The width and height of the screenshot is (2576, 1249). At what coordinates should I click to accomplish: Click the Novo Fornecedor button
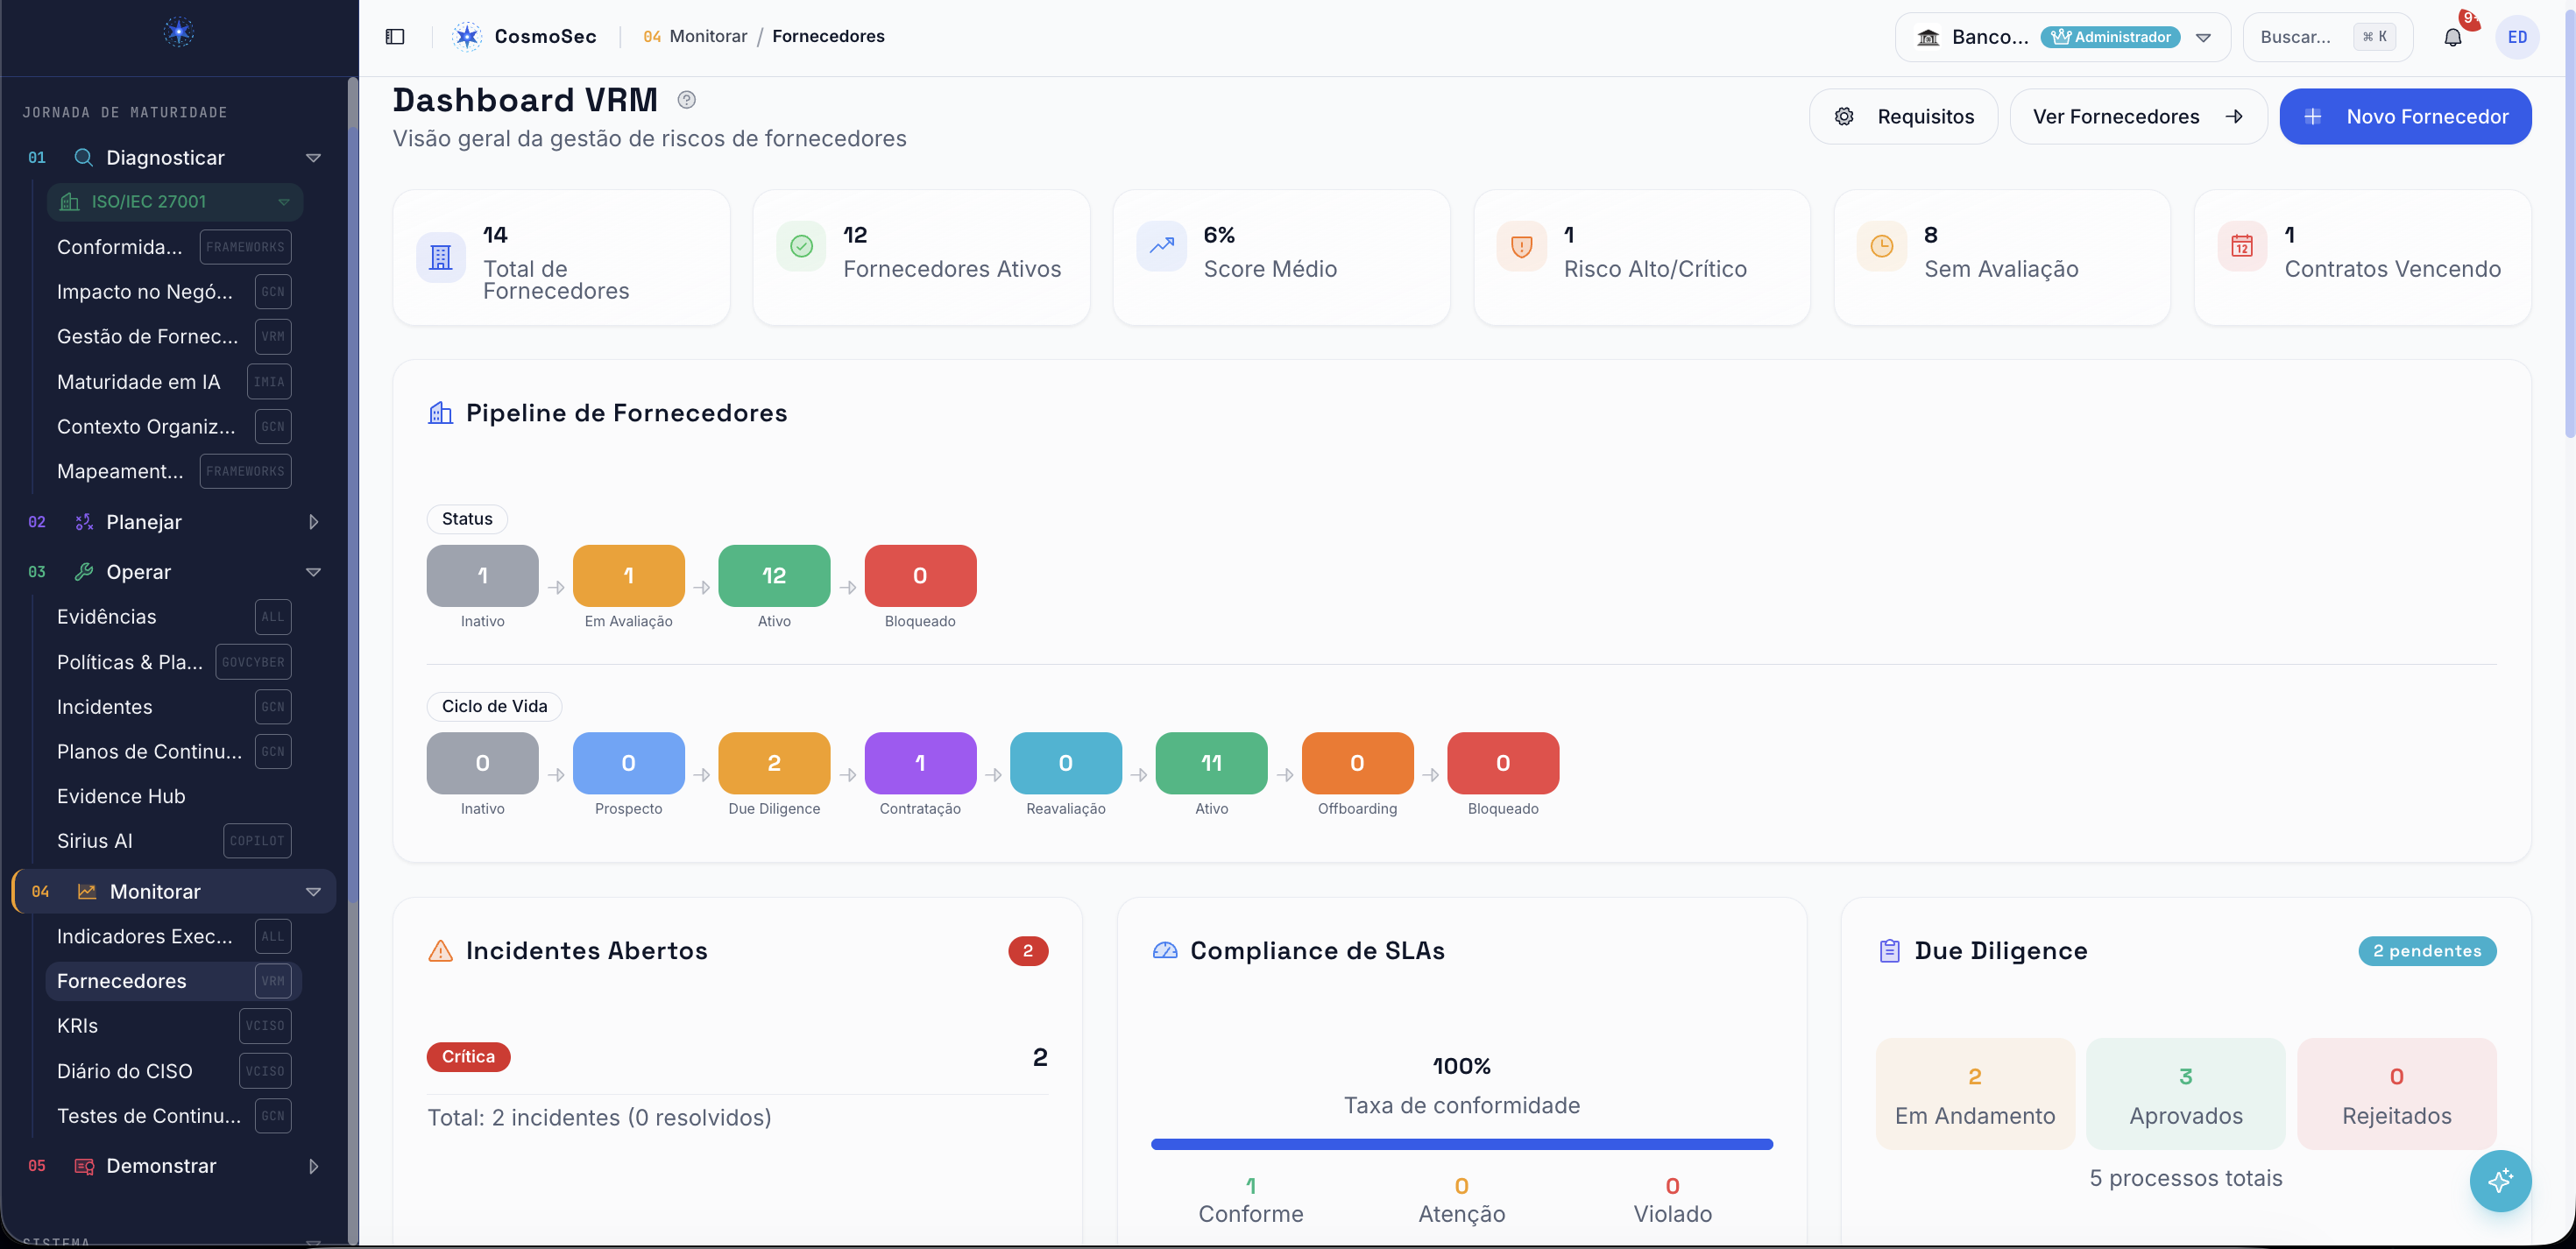pos(2405,117)
